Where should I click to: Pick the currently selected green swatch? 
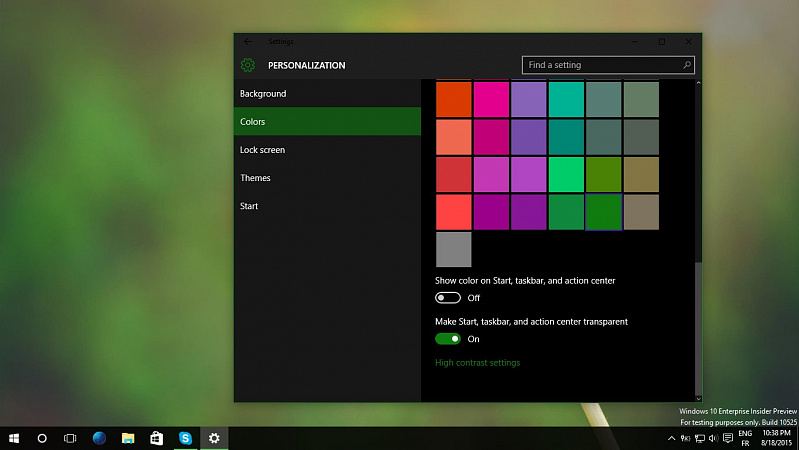pos(604,212)
